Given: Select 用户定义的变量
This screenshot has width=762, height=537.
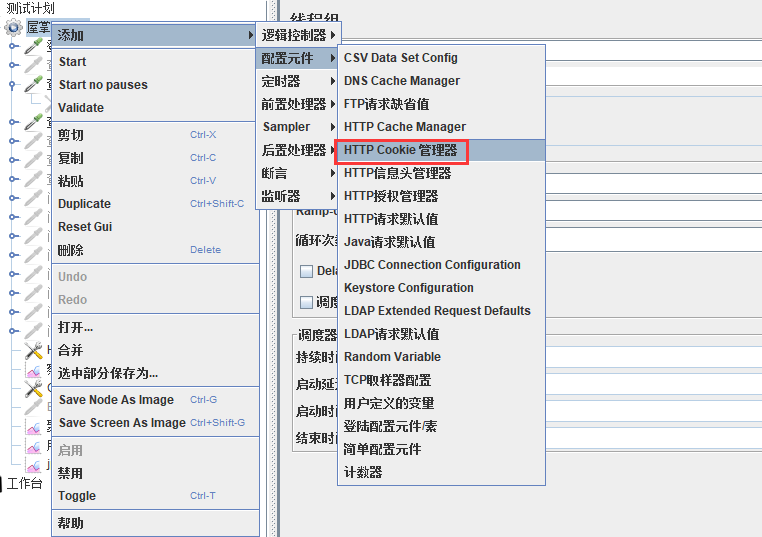Looking at the screenshot, I should point(441,403).
